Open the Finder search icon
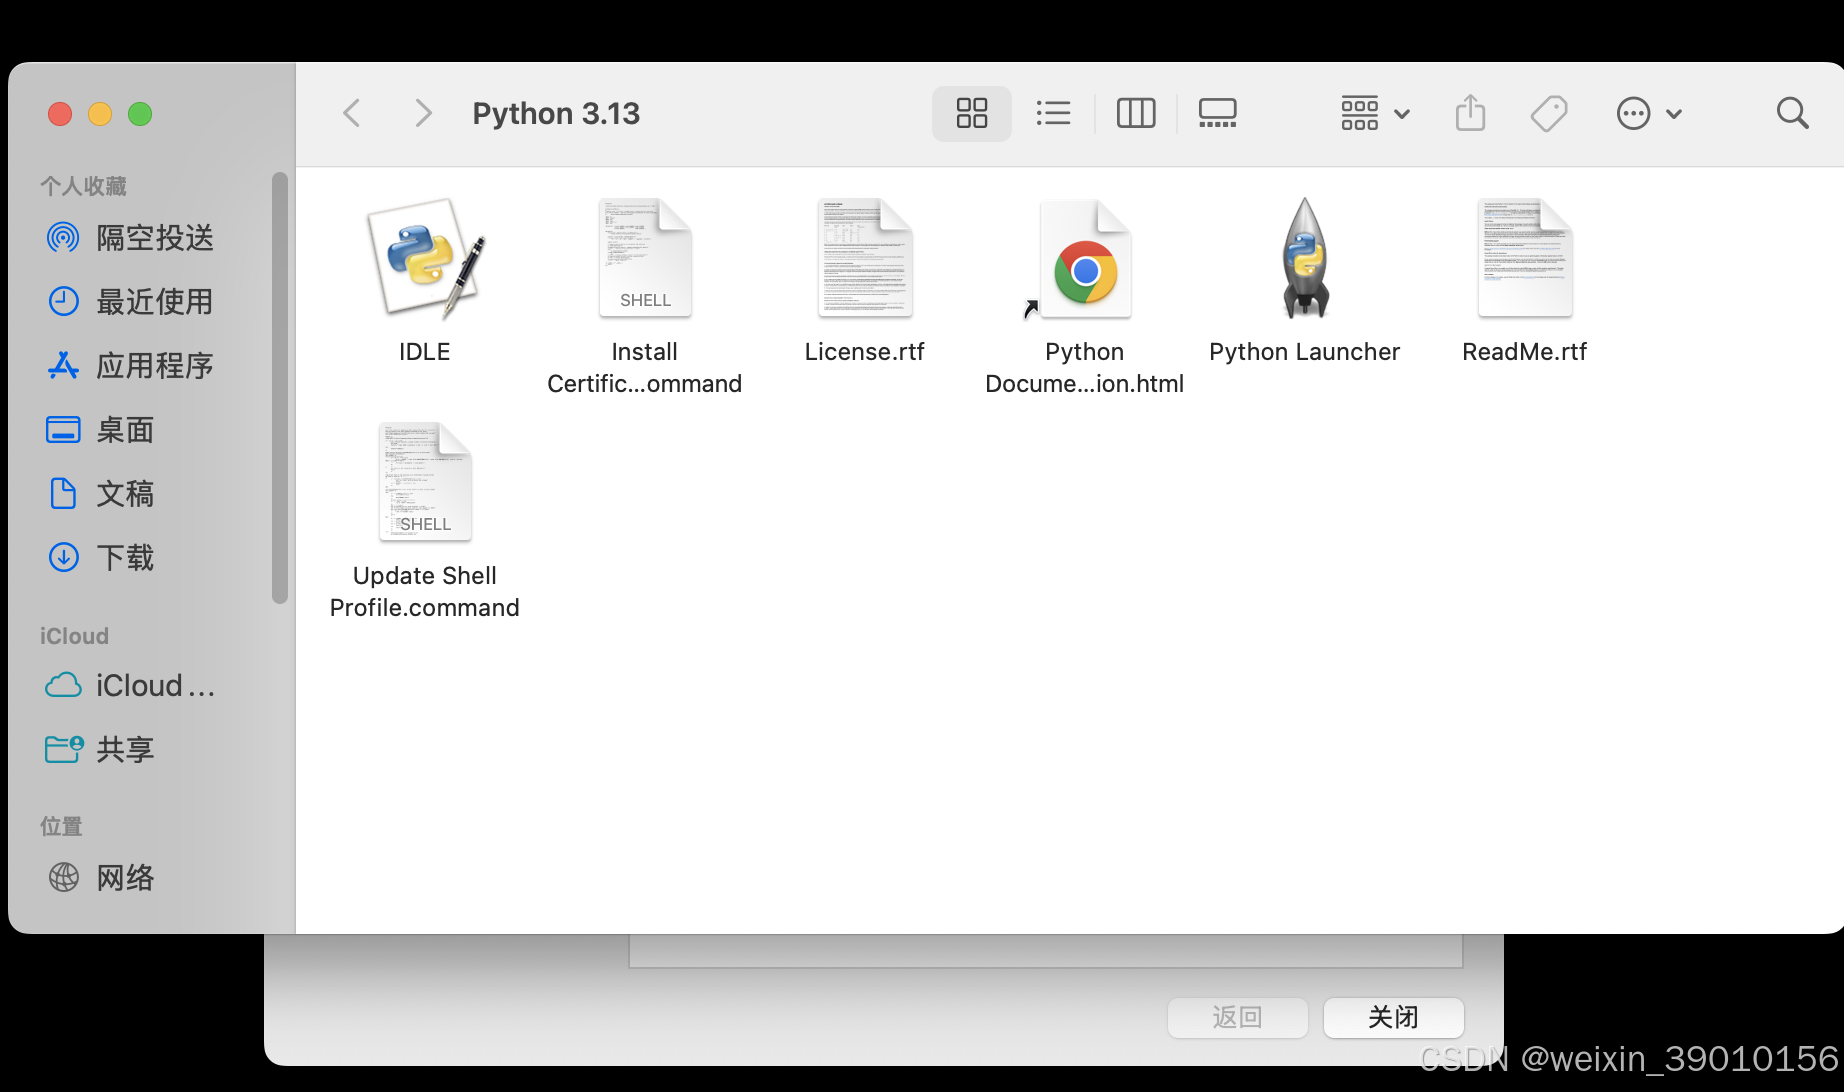 tap(1792, 113)
